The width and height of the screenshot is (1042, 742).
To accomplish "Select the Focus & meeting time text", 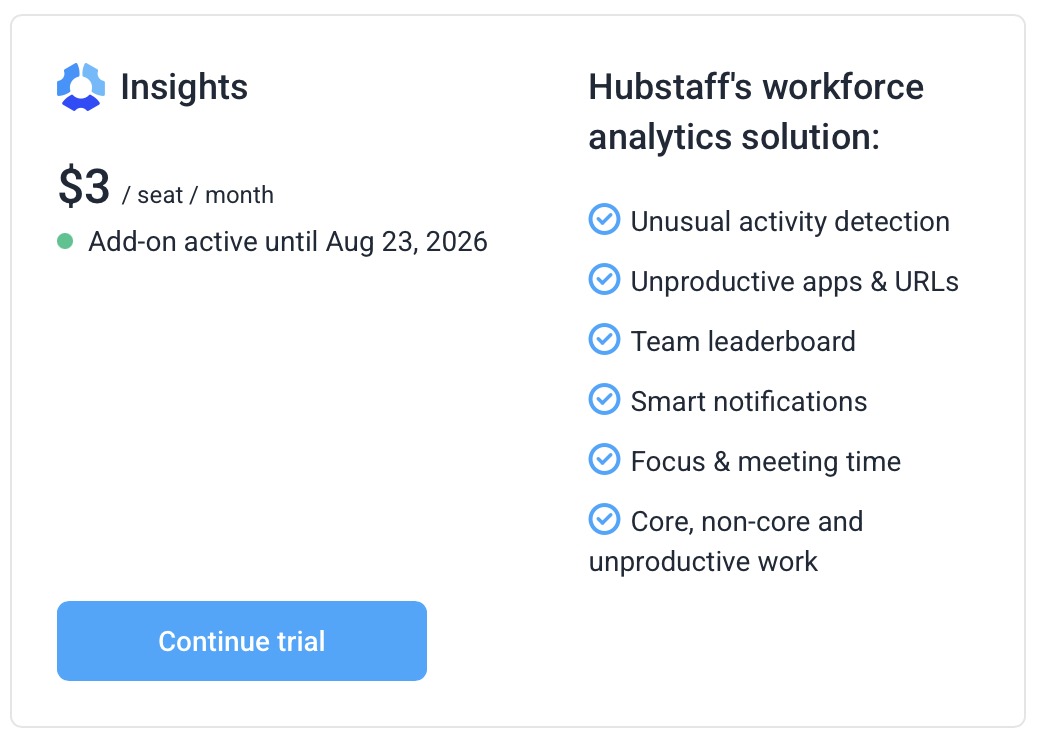I will click(766, 462).
